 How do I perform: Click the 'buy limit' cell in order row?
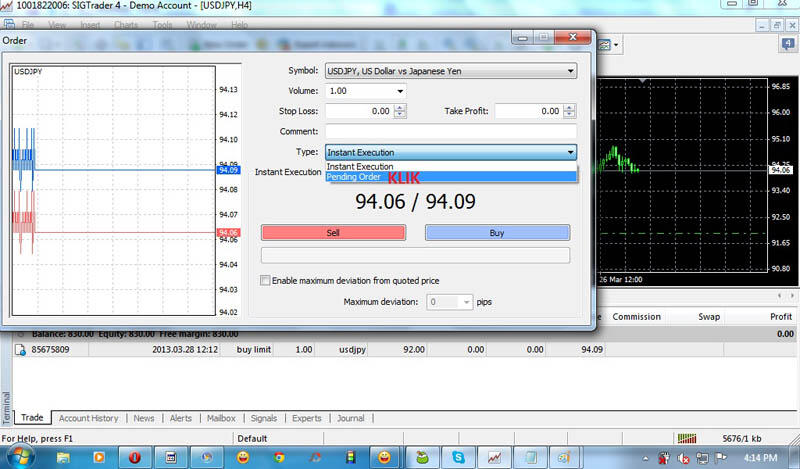(254, 350)
